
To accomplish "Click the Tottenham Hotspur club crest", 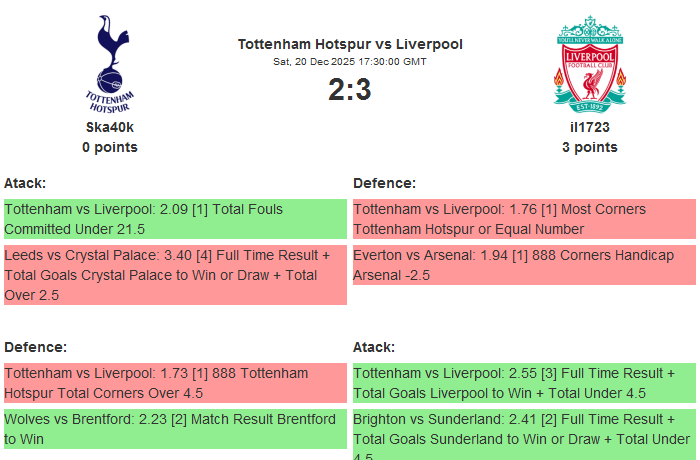I will (110, 63).
